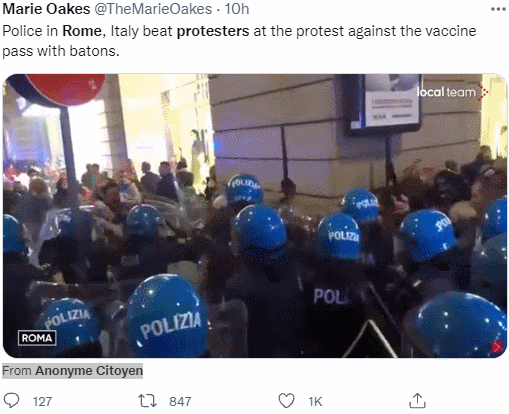View the 847 retweets count
Viewport: 509px width, 414px height.
tap(180, 402)
